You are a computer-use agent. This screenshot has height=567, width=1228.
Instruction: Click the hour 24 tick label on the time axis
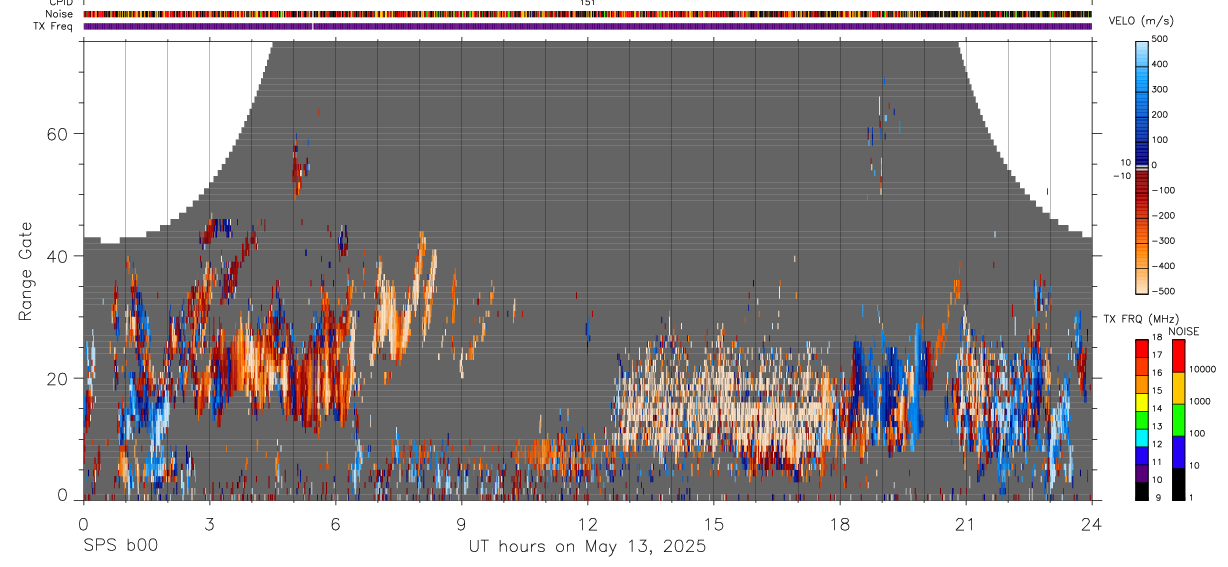pyautogui.click(x=1092, y=523)
